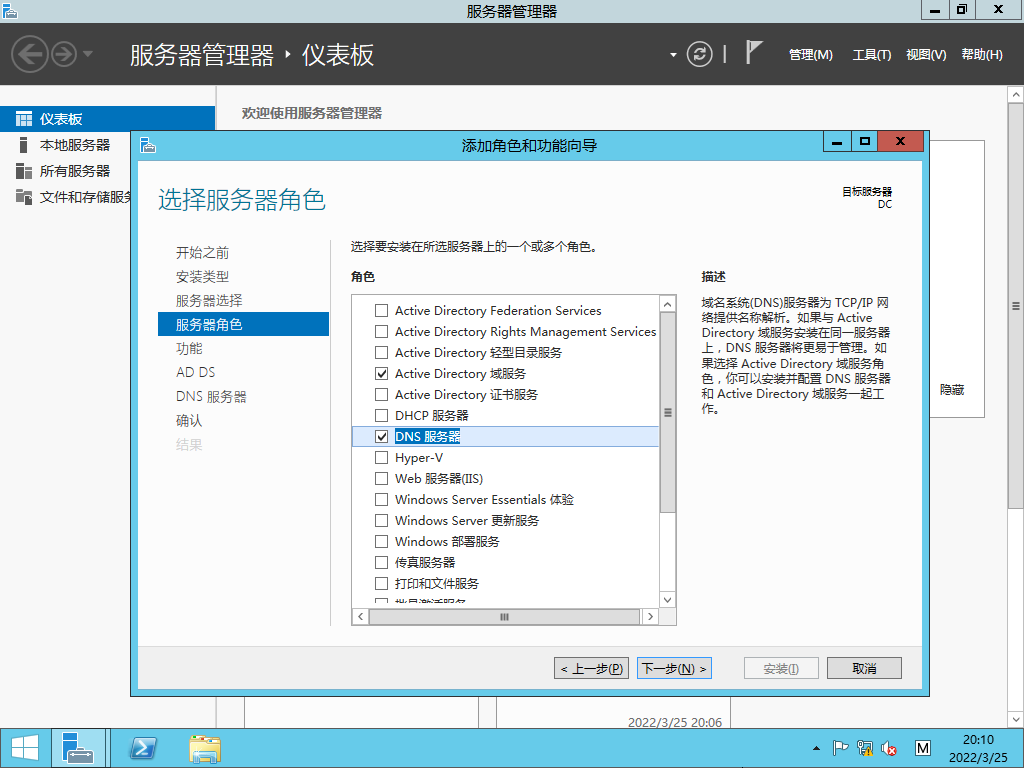Open the notifications flag icon
1024x768 pixels.
coord(753,52)
